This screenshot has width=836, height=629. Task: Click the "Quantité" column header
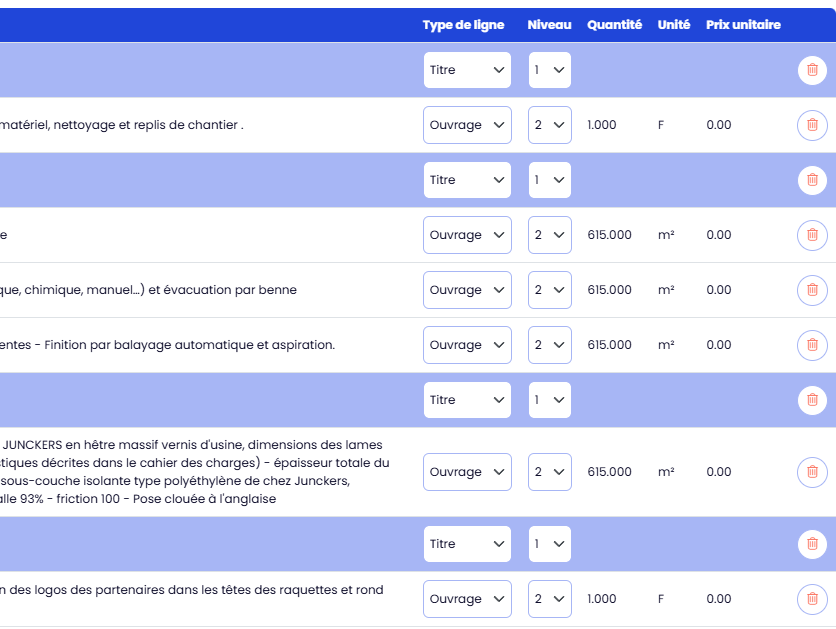coord(614,25)
